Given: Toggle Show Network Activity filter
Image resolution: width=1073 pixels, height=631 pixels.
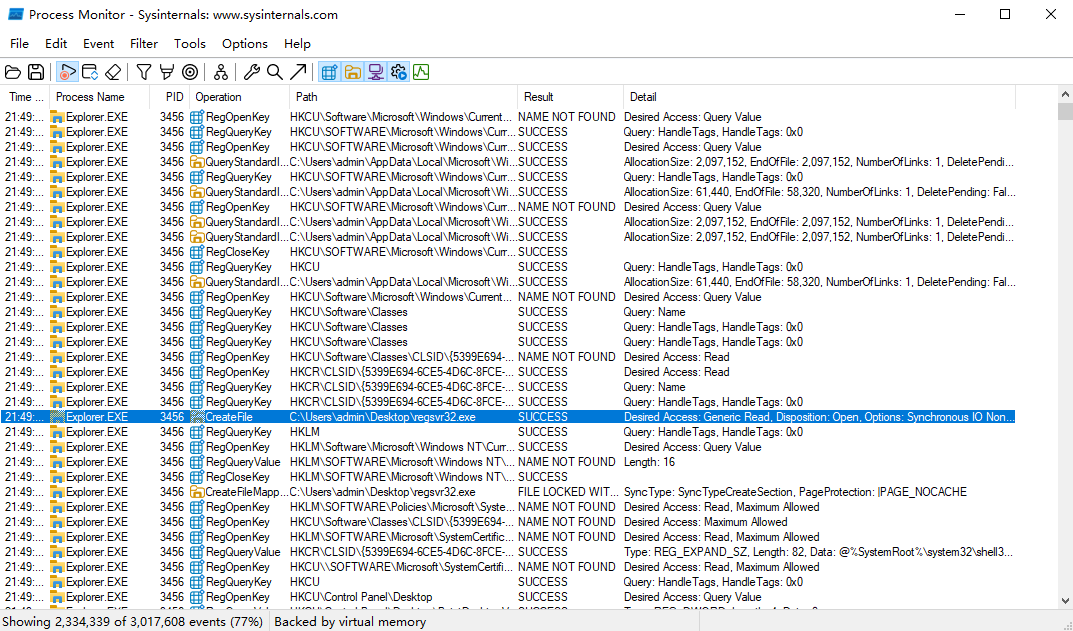Looking at the screenshot, I should (x=376, y=72).
